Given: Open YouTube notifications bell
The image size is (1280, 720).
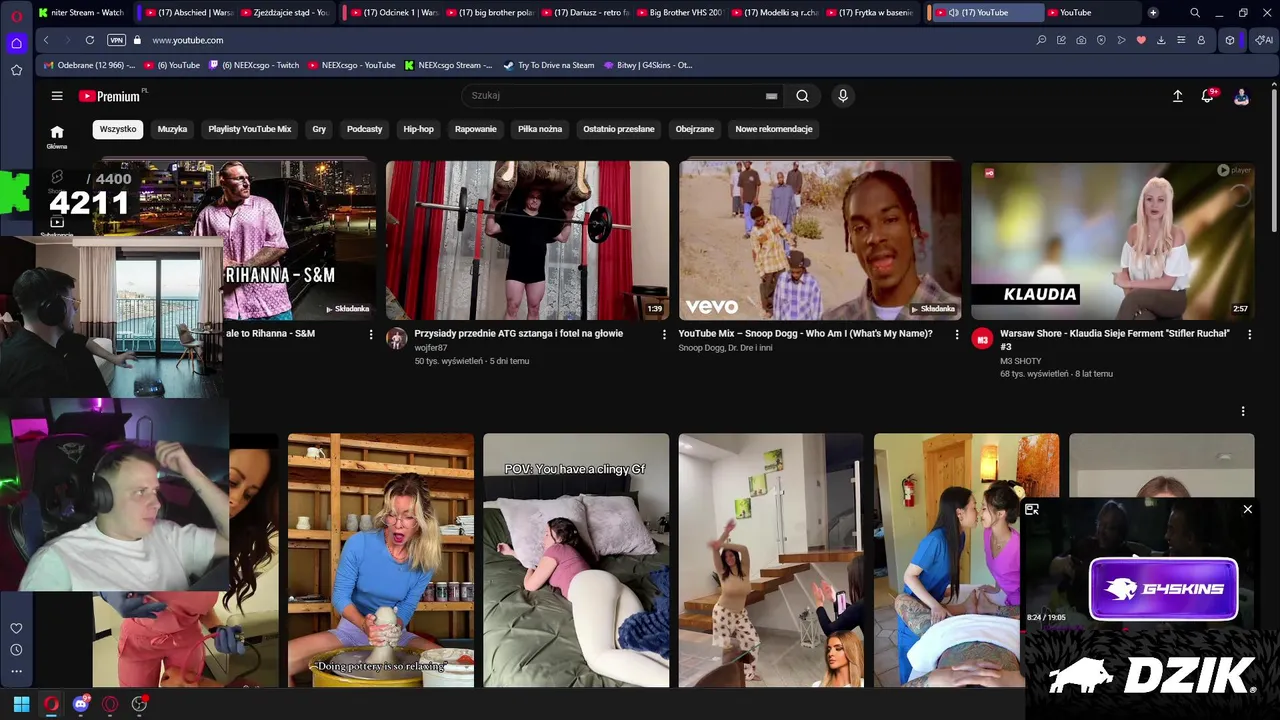Looking at the screenshot, I should (1208, 96).
